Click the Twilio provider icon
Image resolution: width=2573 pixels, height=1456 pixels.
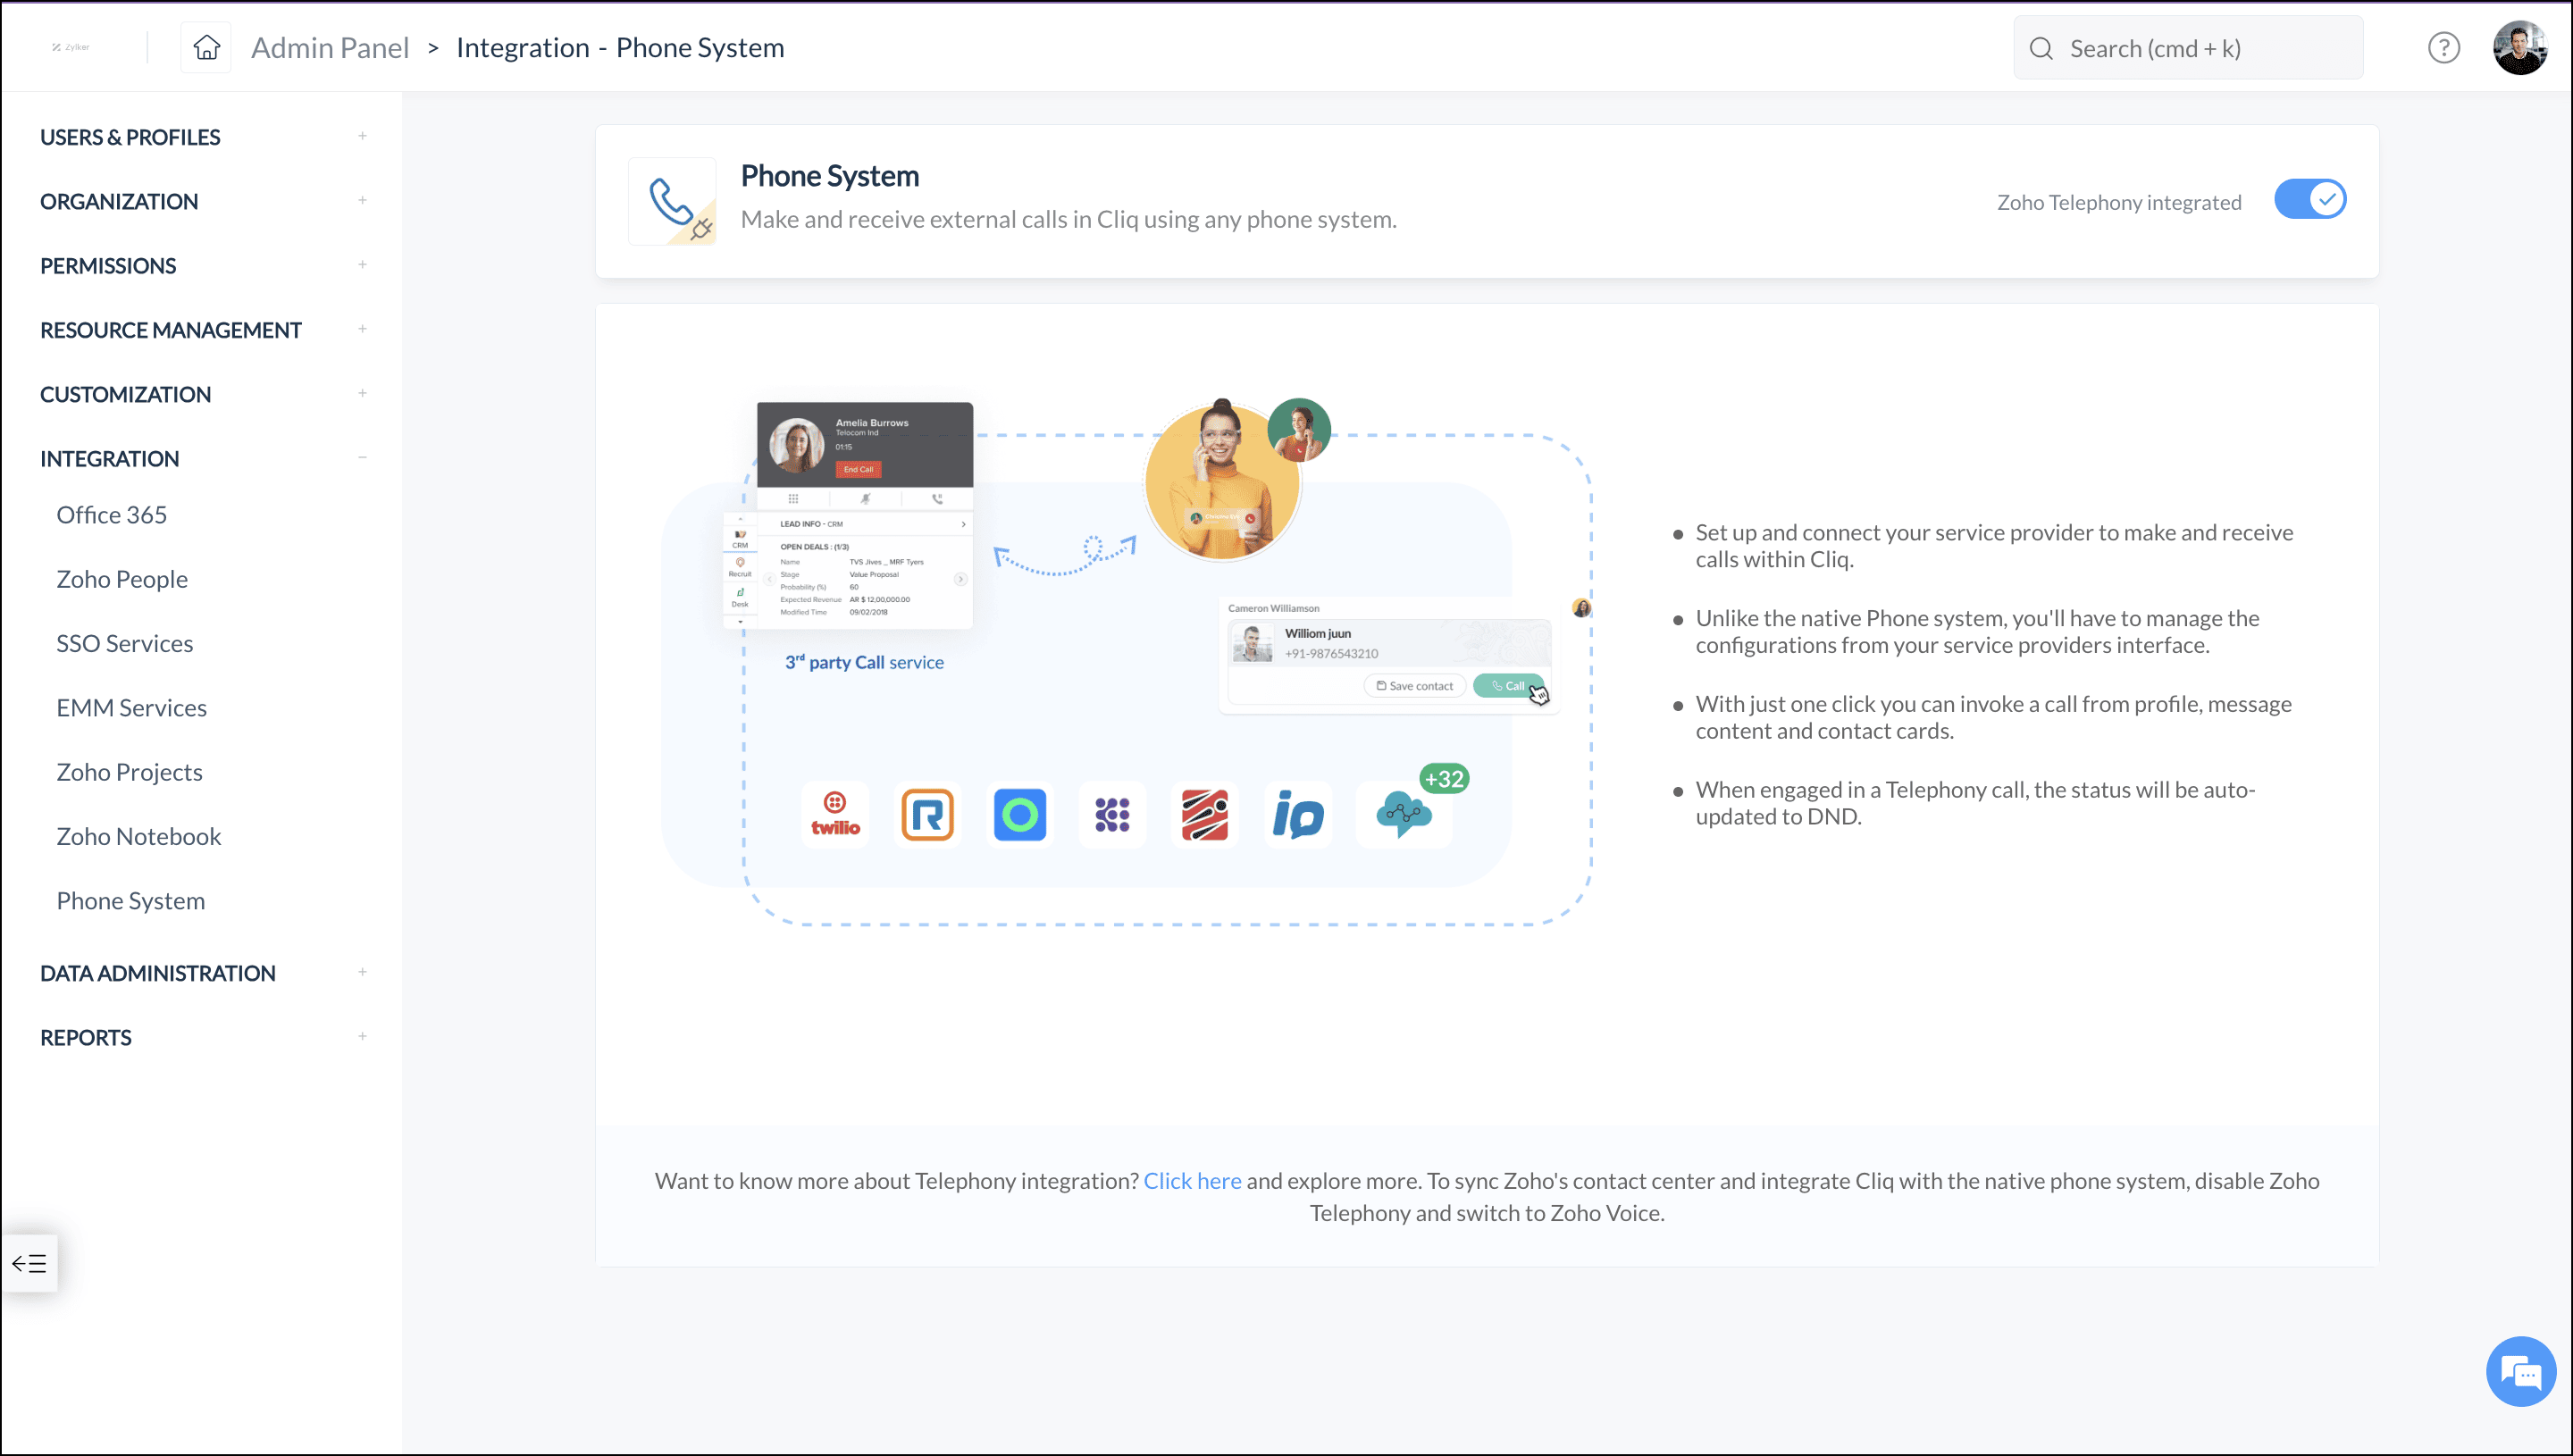point(835,815)
